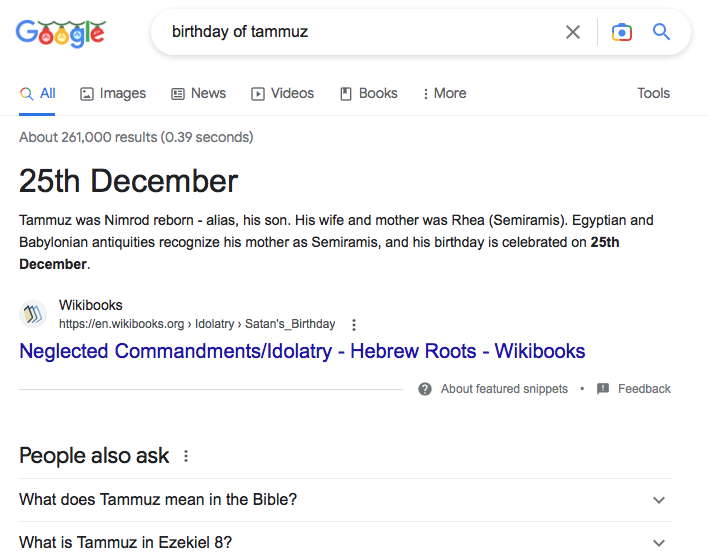Open three-dot options beside People also ask
Screen dimensions: 708x558
click(186, 456)
